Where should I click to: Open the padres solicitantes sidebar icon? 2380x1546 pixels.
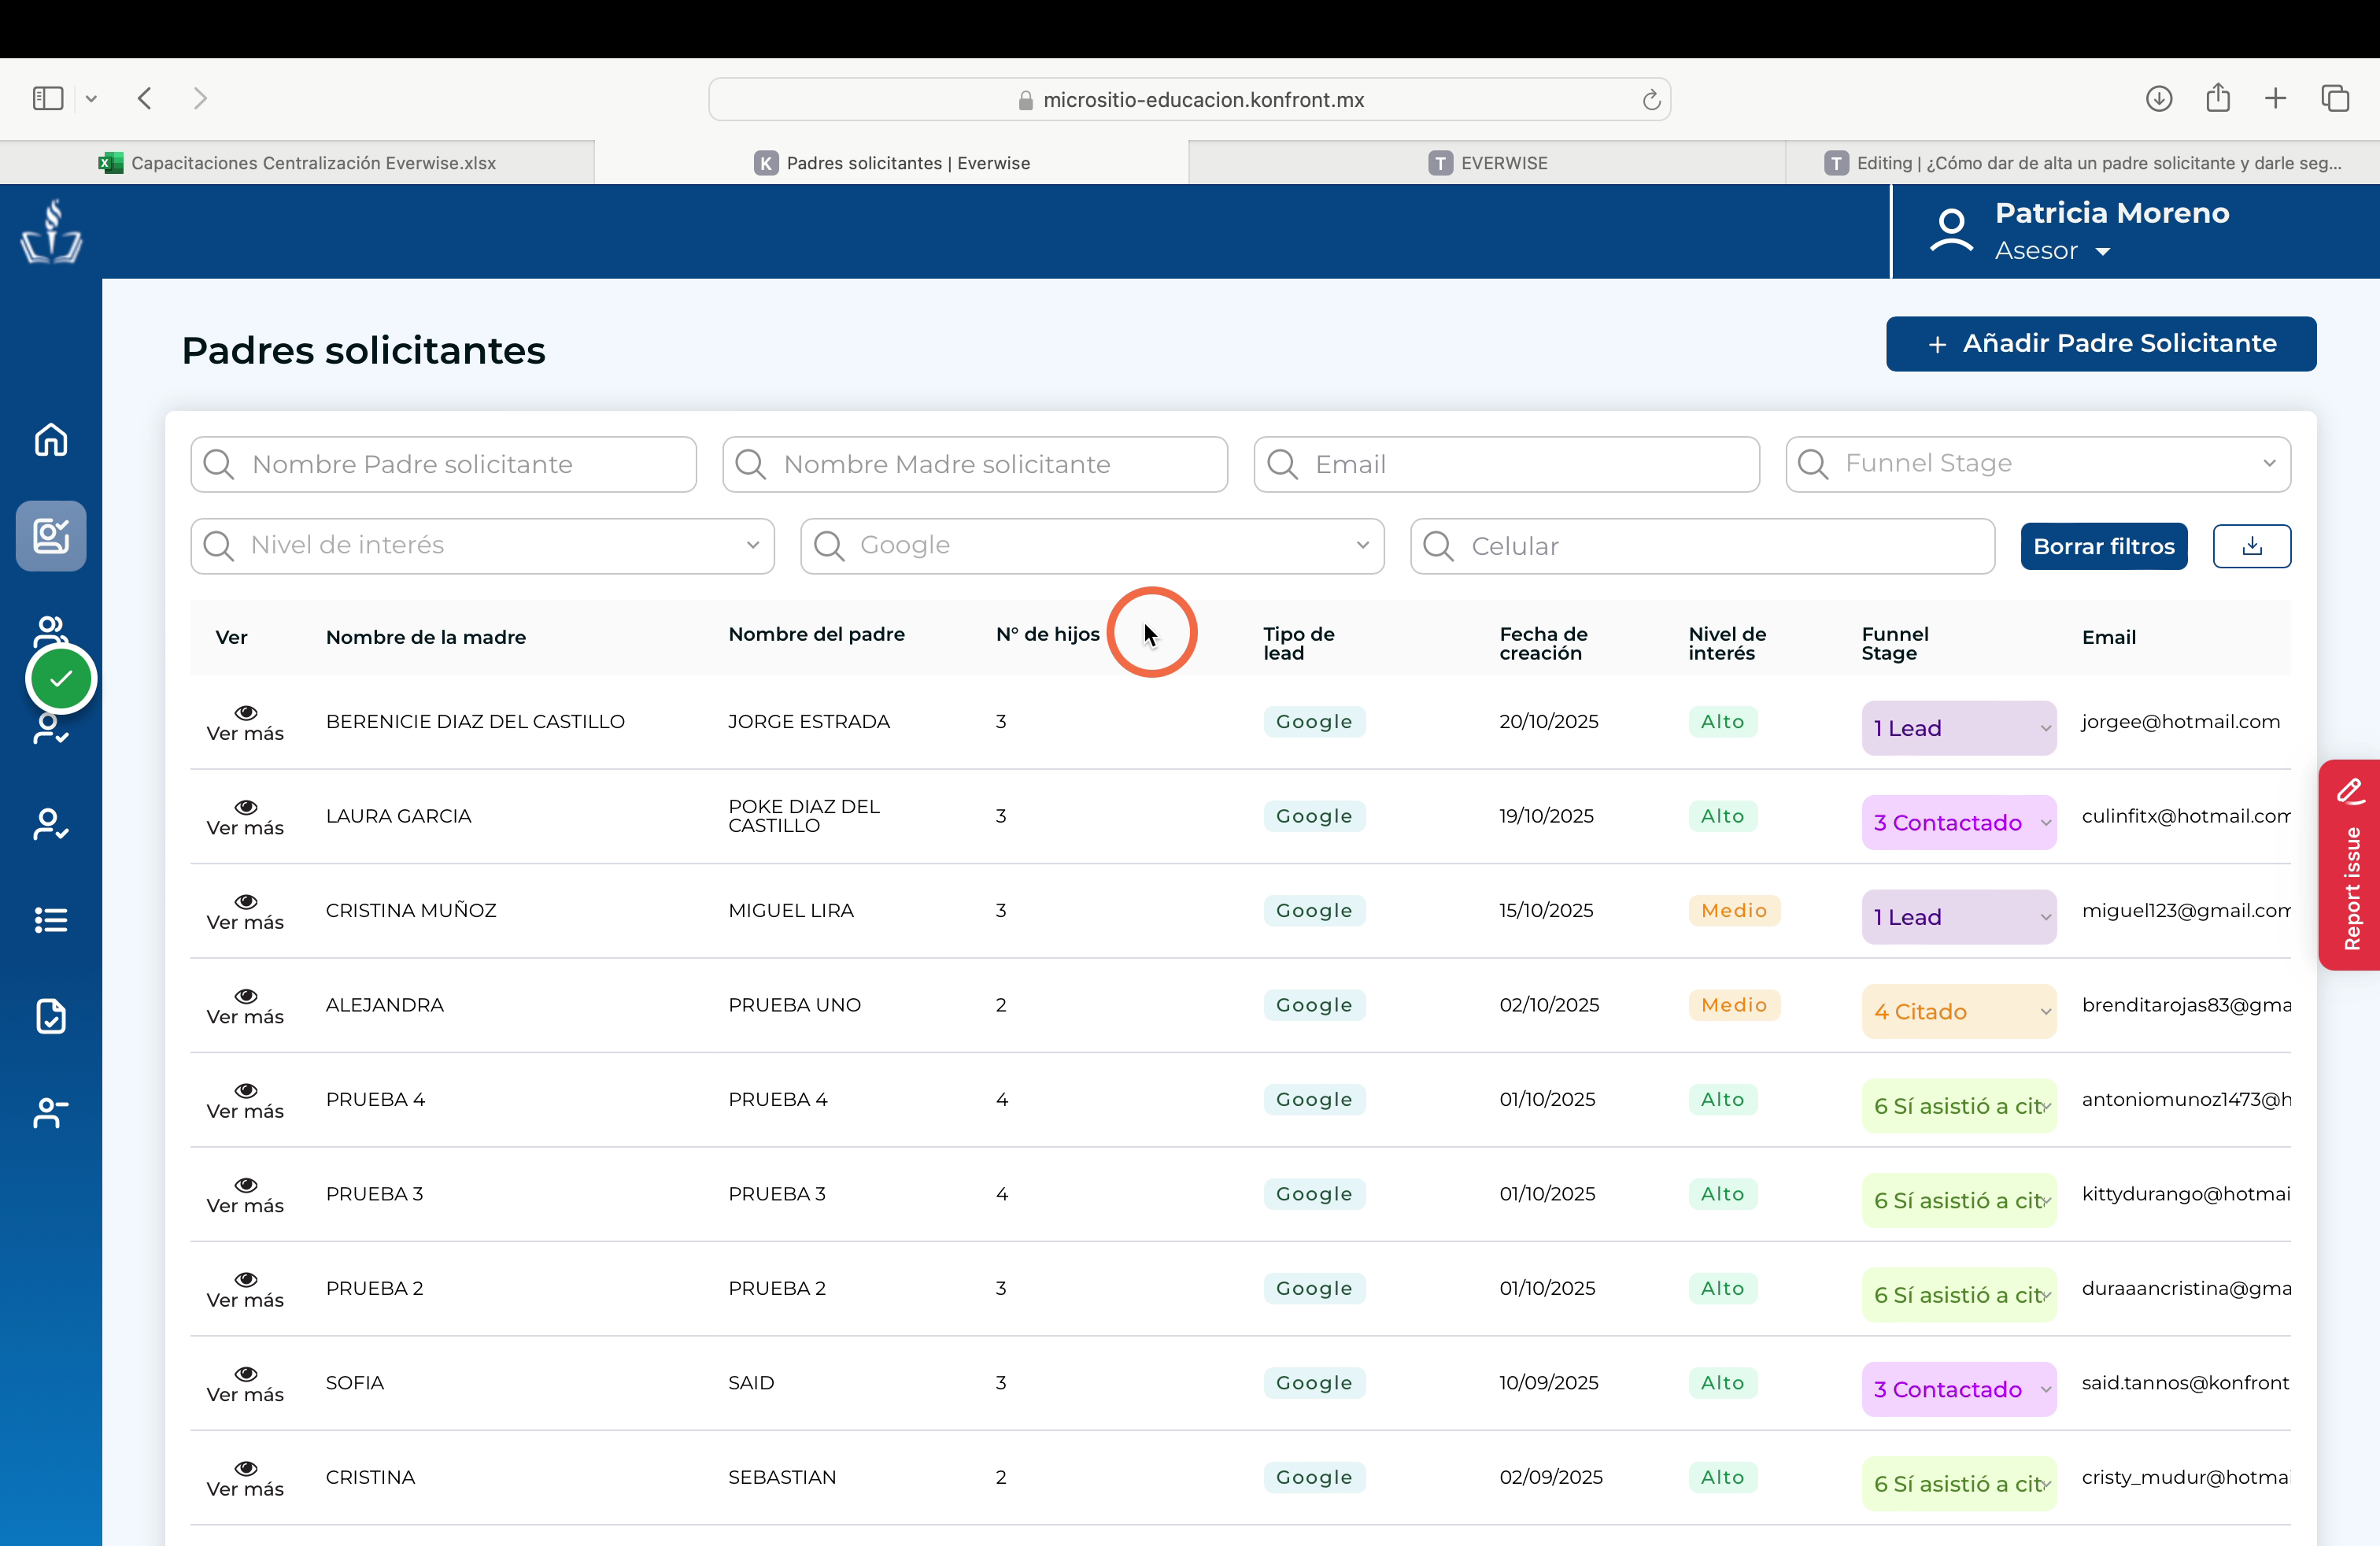tap(51, 536)
